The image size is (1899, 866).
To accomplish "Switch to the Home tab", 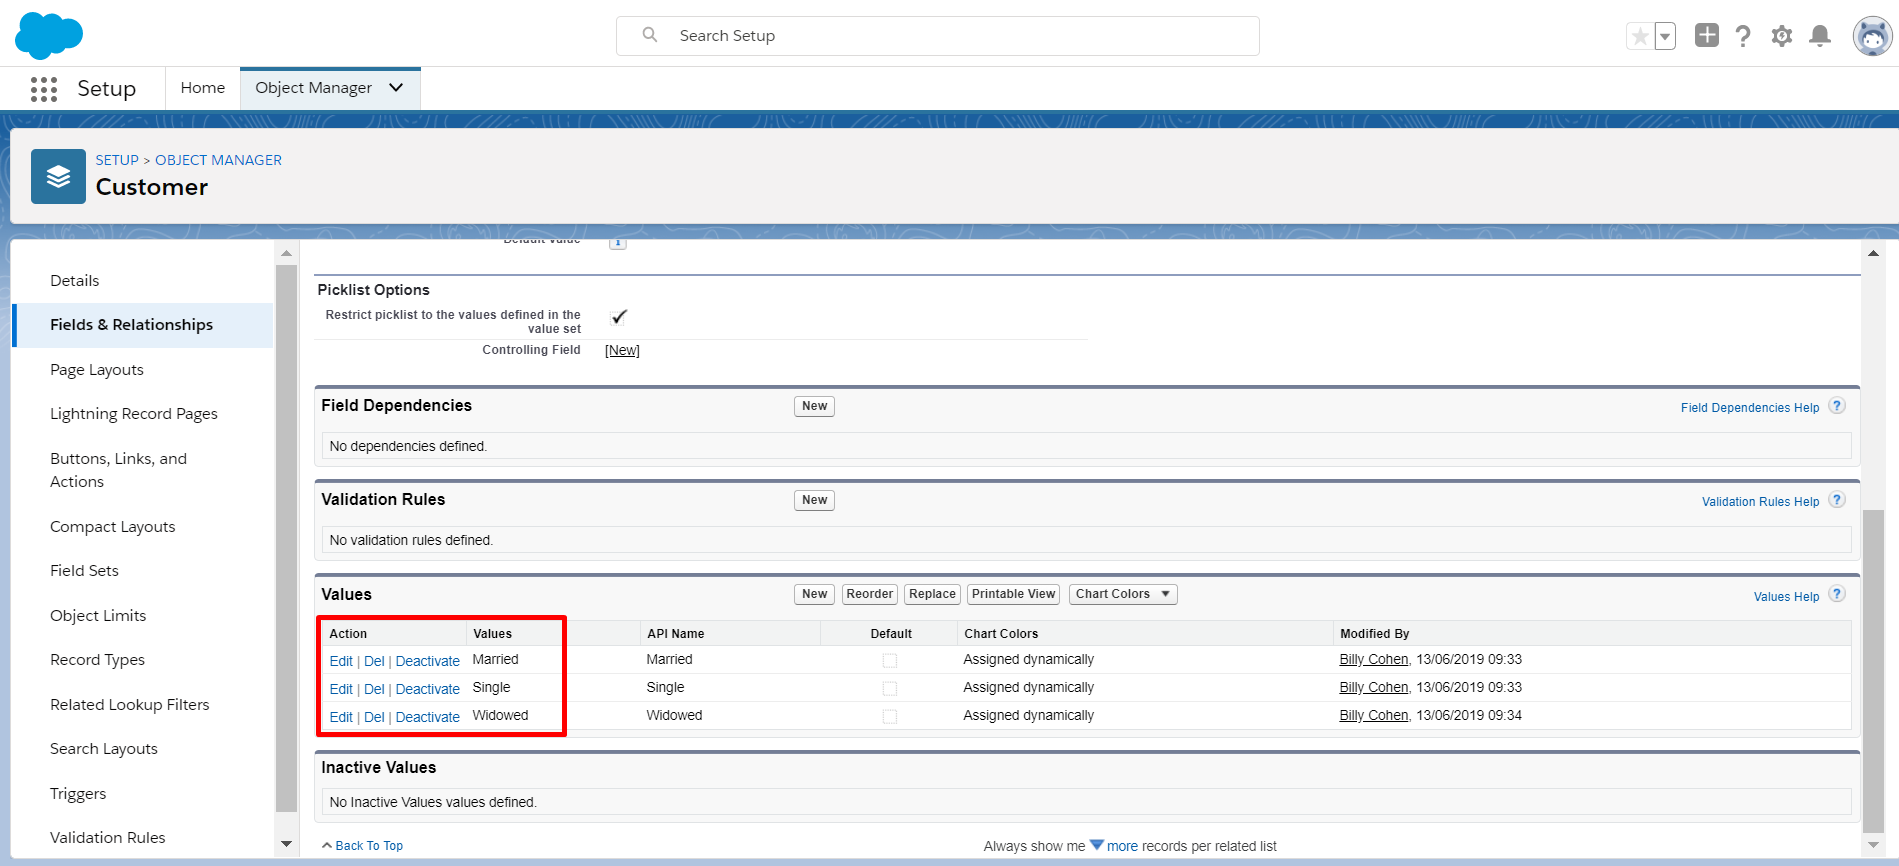I will [203, 88].
